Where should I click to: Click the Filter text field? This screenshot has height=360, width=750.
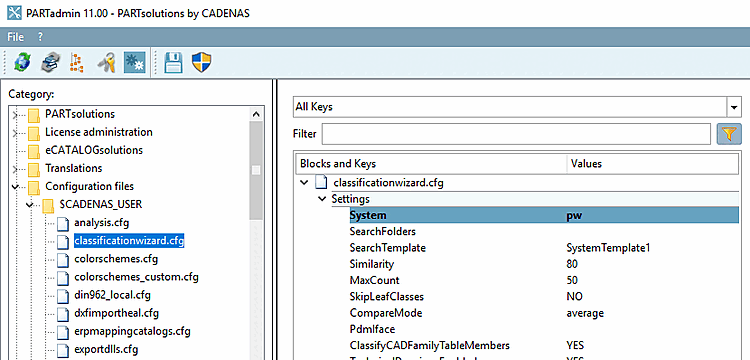click(516, 134)
